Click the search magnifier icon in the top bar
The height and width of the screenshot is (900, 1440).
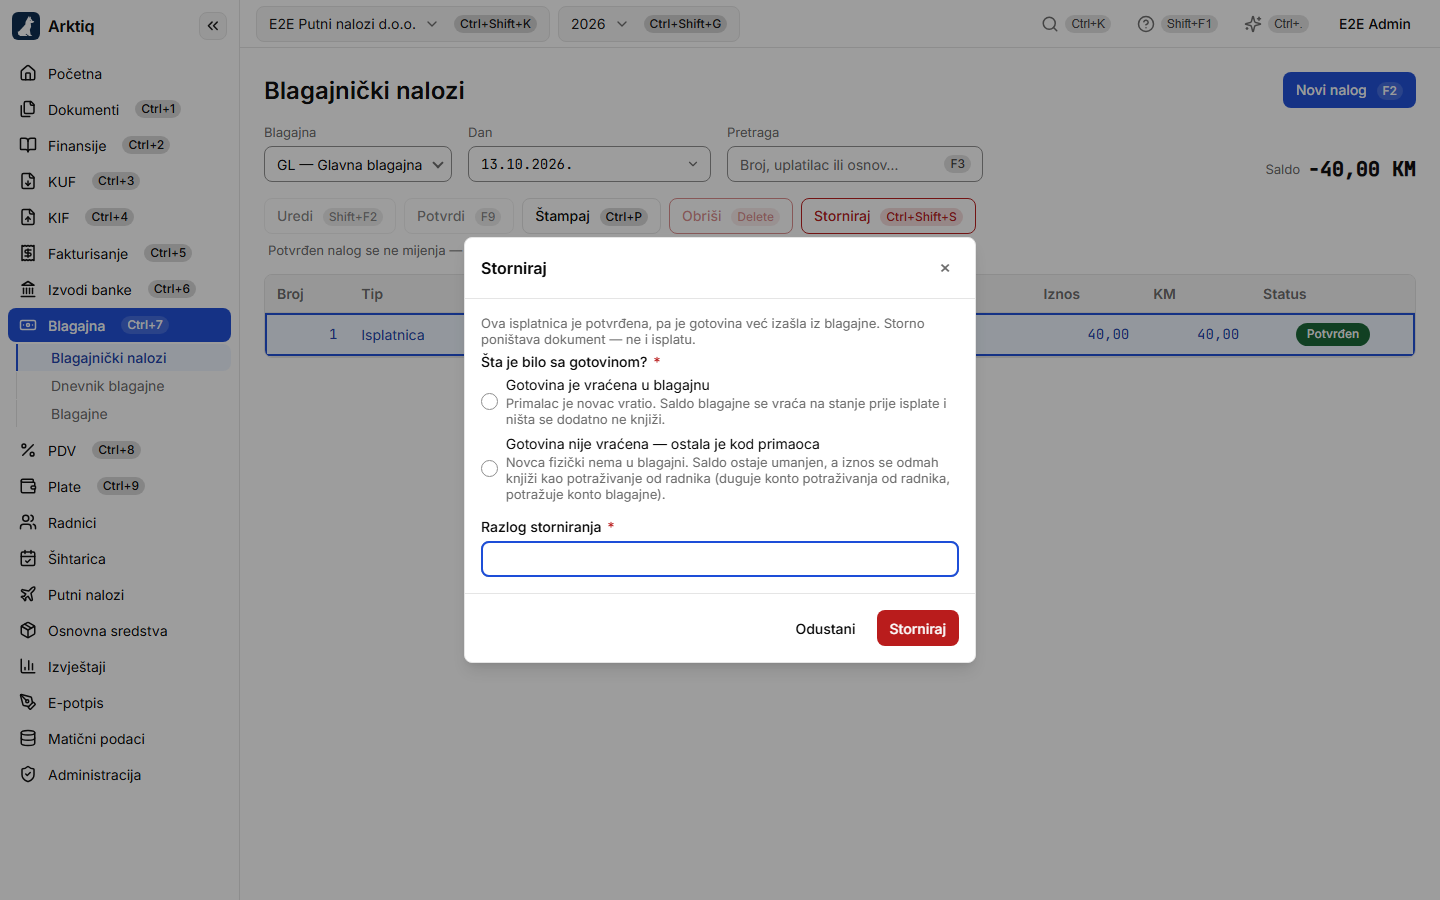pyautogui.click(x=1050, y=24)
